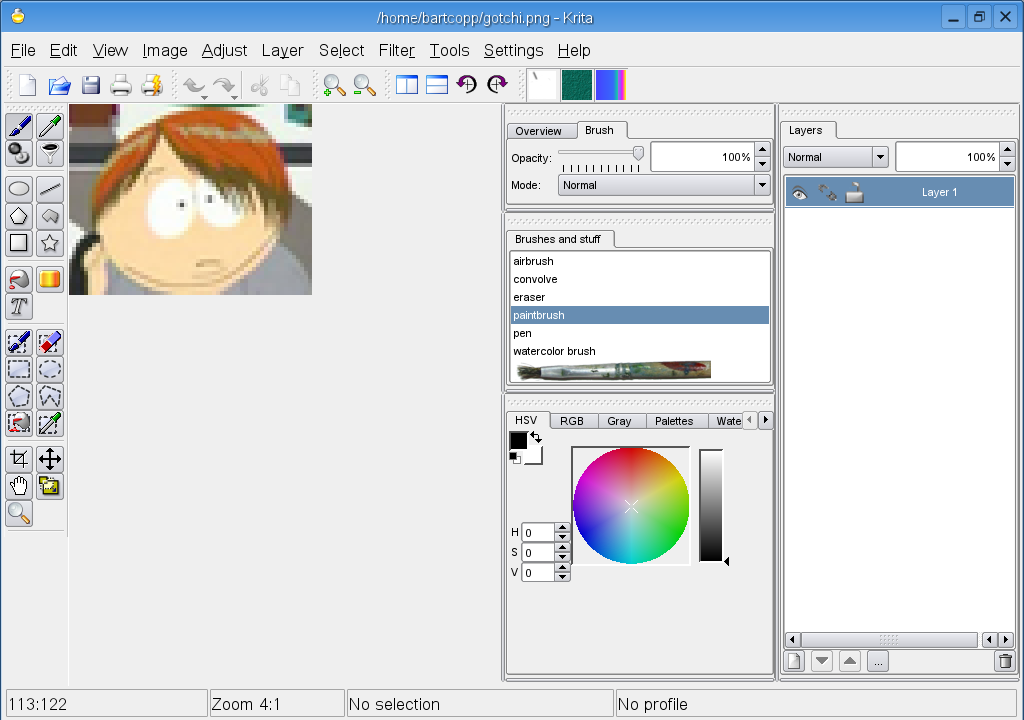Select the airbrush brush type
Viewport: 1024px width, 720px height.
point(639,261)
